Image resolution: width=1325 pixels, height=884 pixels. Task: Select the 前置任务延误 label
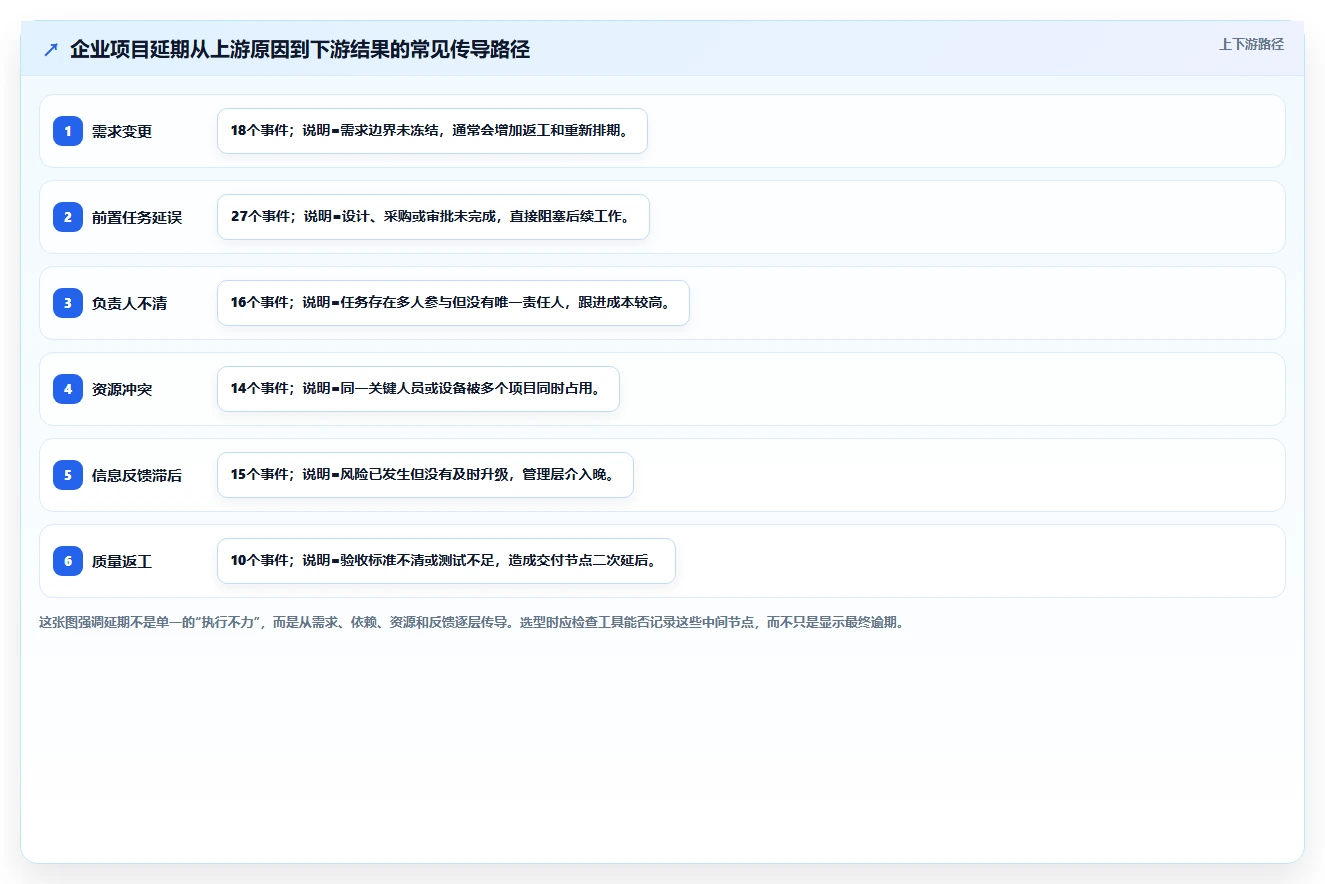[137, 217]
